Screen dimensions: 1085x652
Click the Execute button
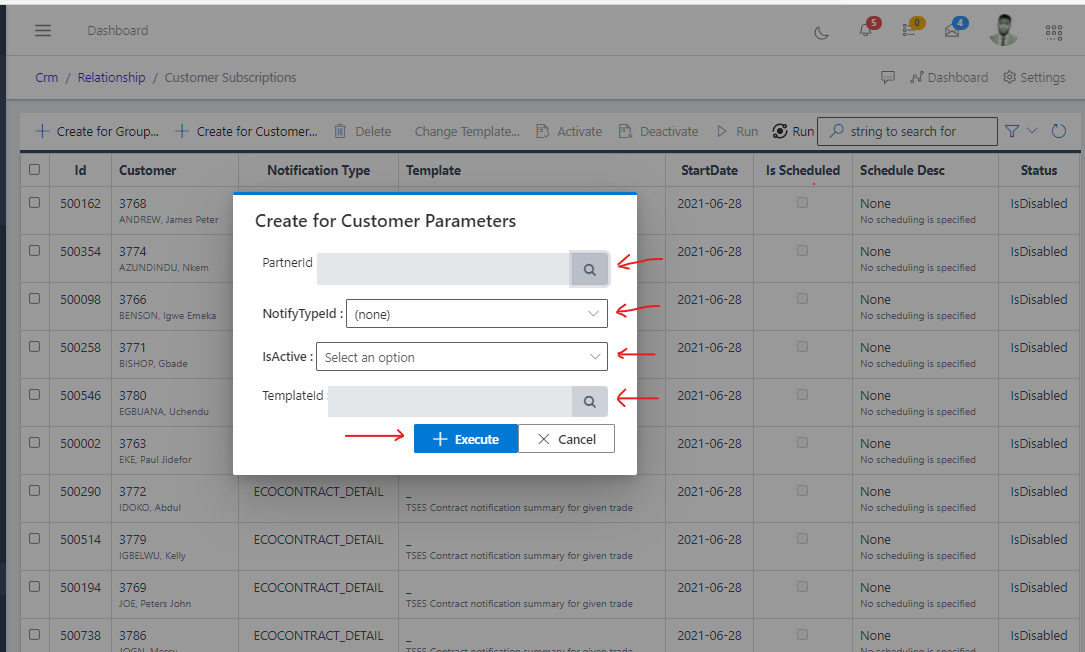[x=465, y=438]
